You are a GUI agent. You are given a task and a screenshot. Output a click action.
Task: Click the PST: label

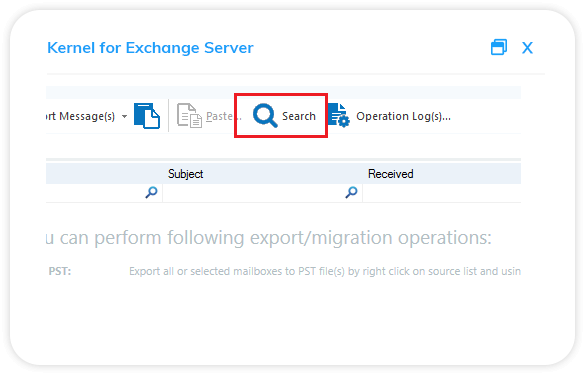[x=60, y=271]
